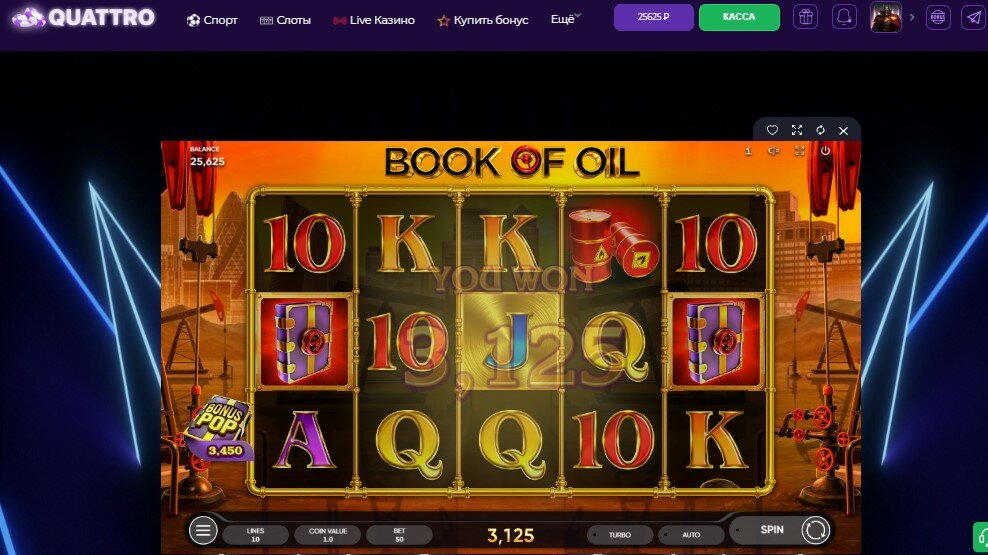Toggle Auto spin mode
This screenshot has width=988, height=555.
[x=691, y=534]
